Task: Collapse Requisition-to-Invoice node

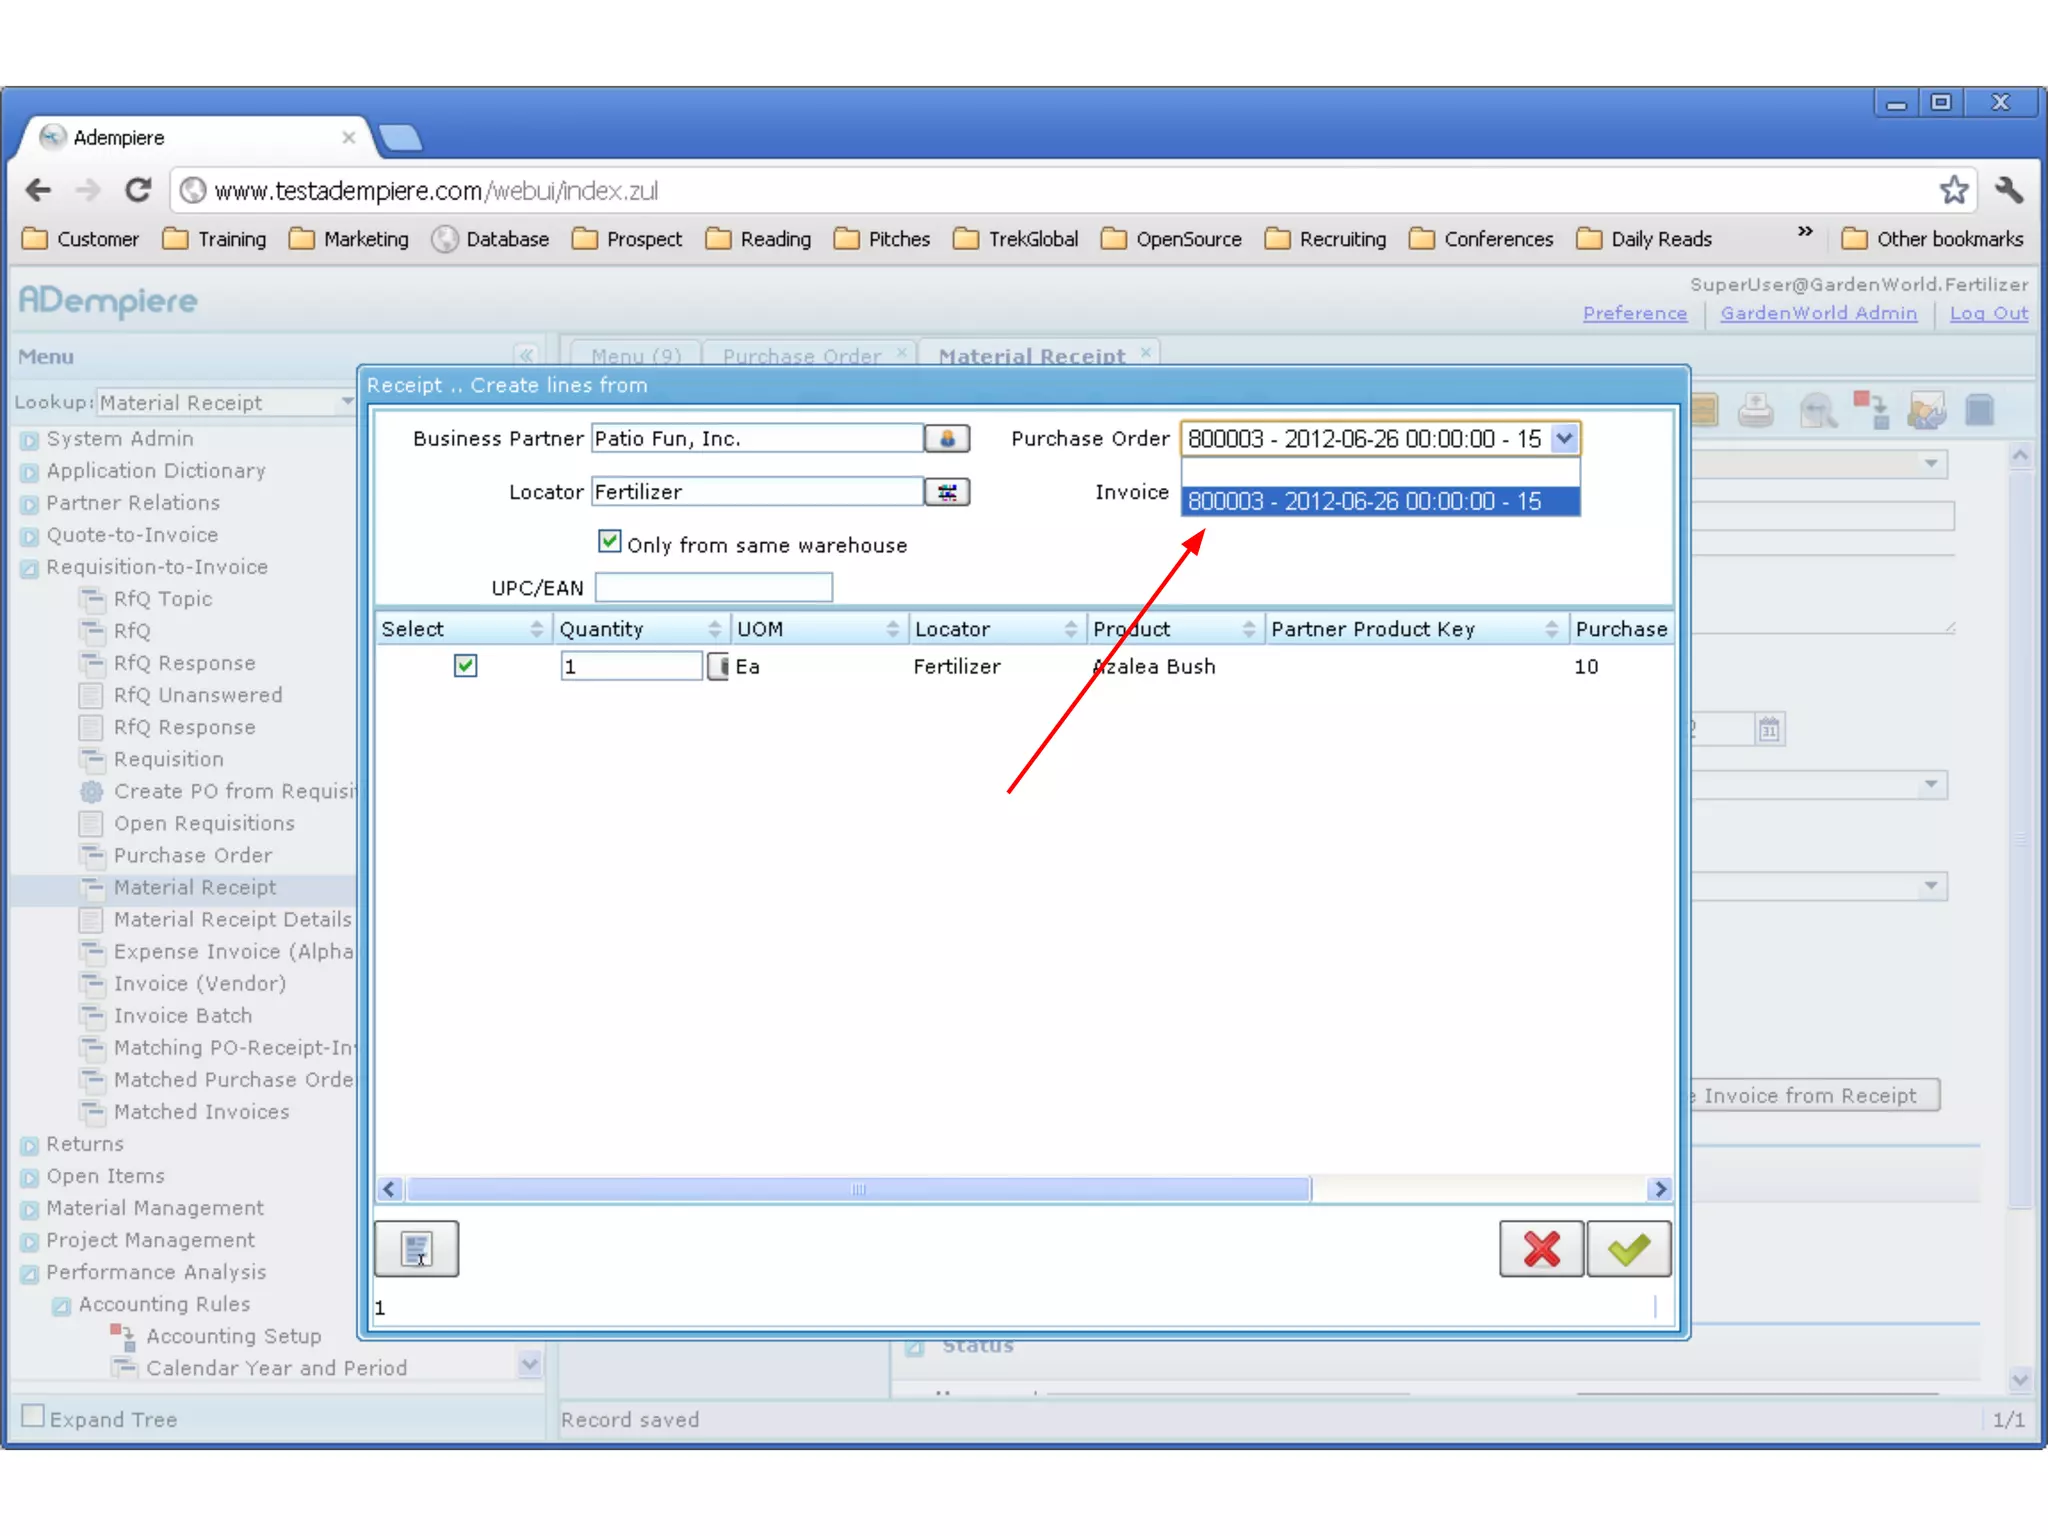Action: point(30,568)
